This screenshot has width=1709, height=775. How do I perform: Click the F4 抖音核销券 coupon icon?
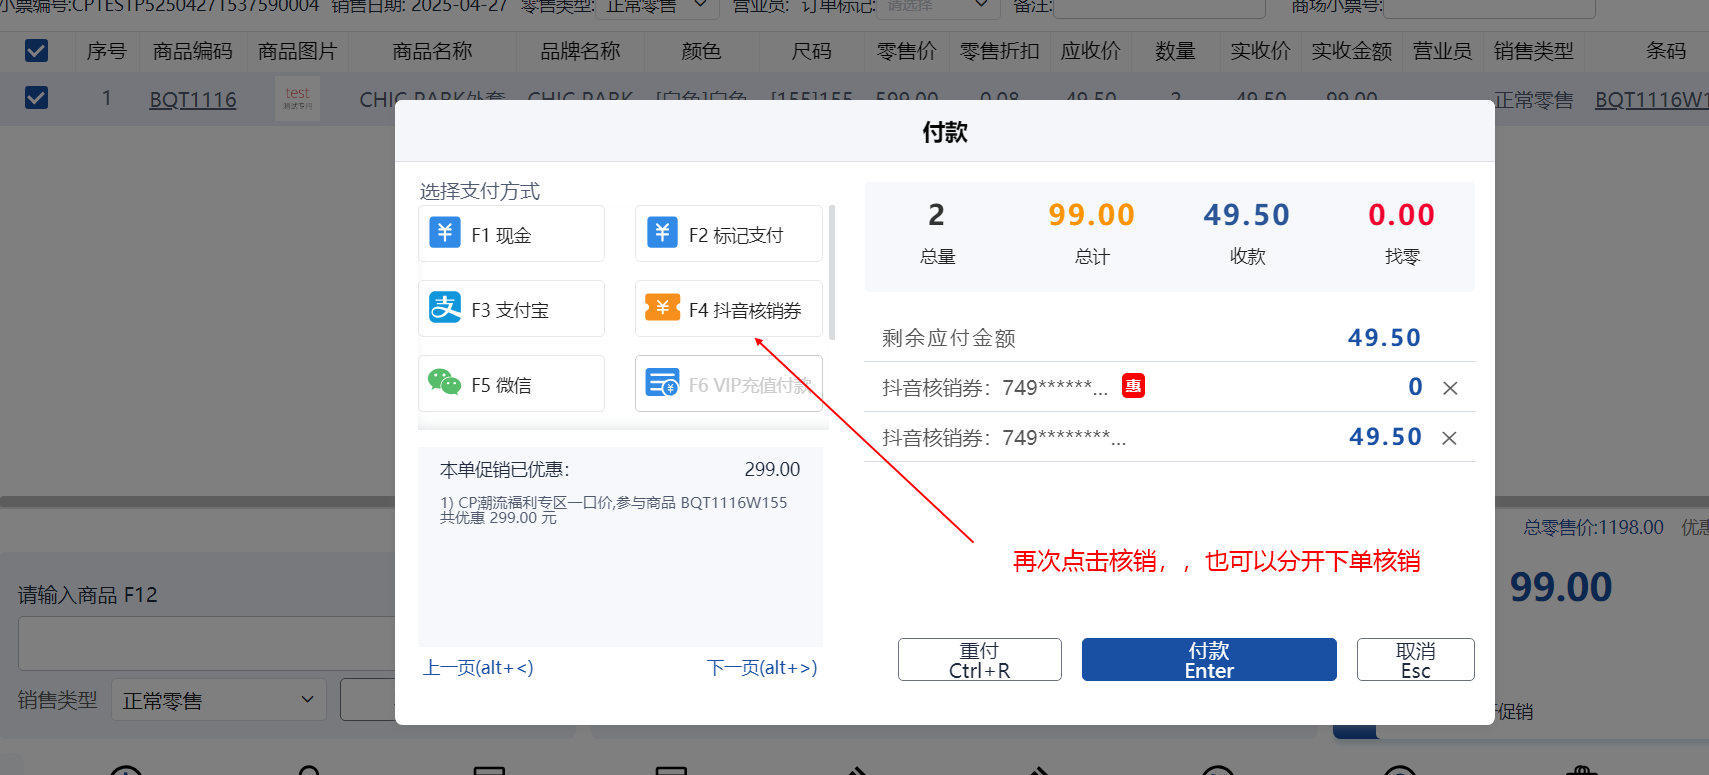click(662, 308)
